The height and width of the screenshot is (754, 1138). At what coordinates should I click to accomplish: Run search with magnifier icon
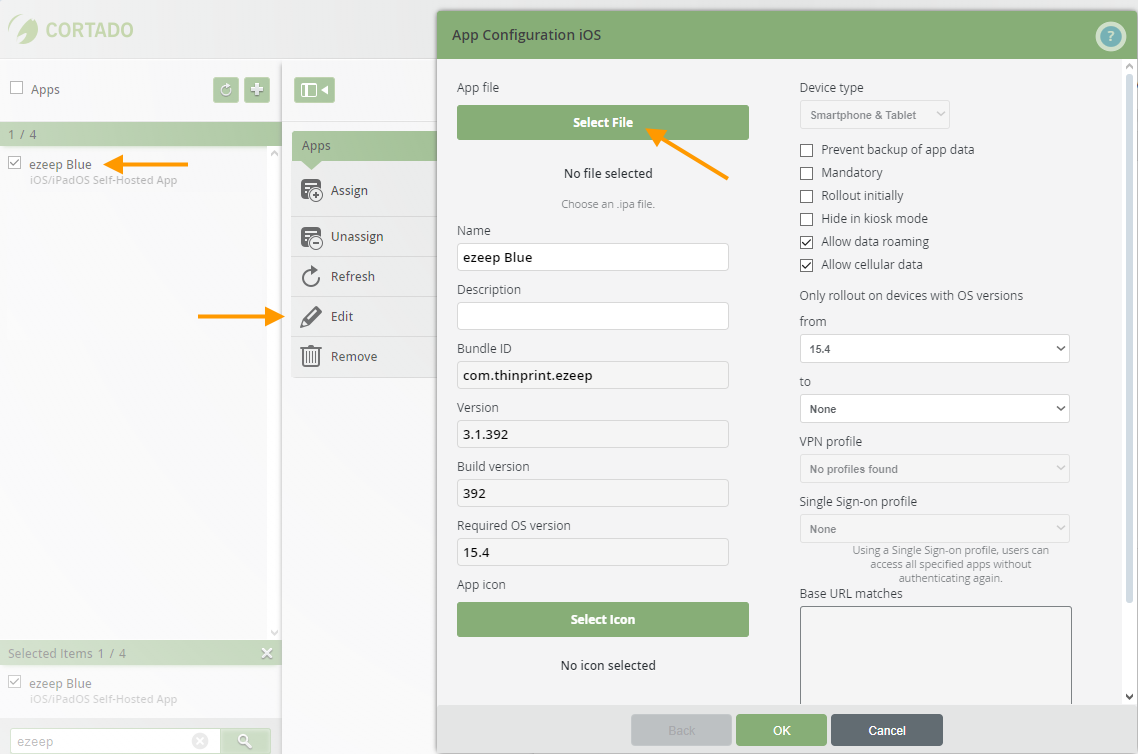click(245, 741)
